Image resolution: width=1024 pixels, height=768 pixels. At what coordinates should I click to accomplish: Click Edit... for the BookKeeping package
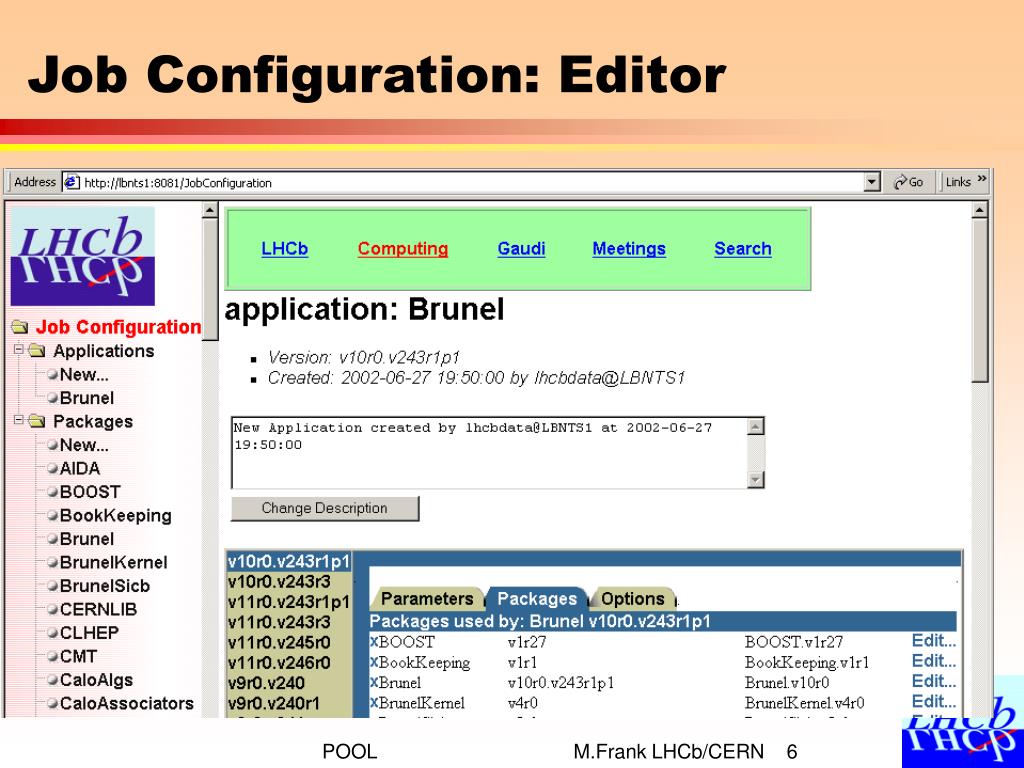point(934,661)
